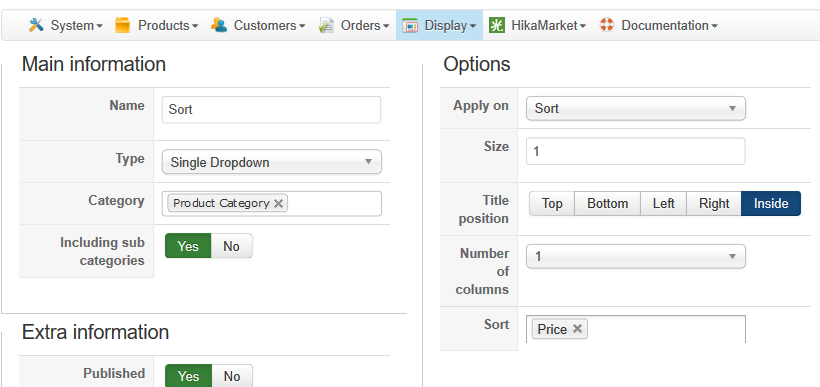This screenshot has width=820, height=387.
Task: Set Including sub categories to No
Action: [231, 246]
